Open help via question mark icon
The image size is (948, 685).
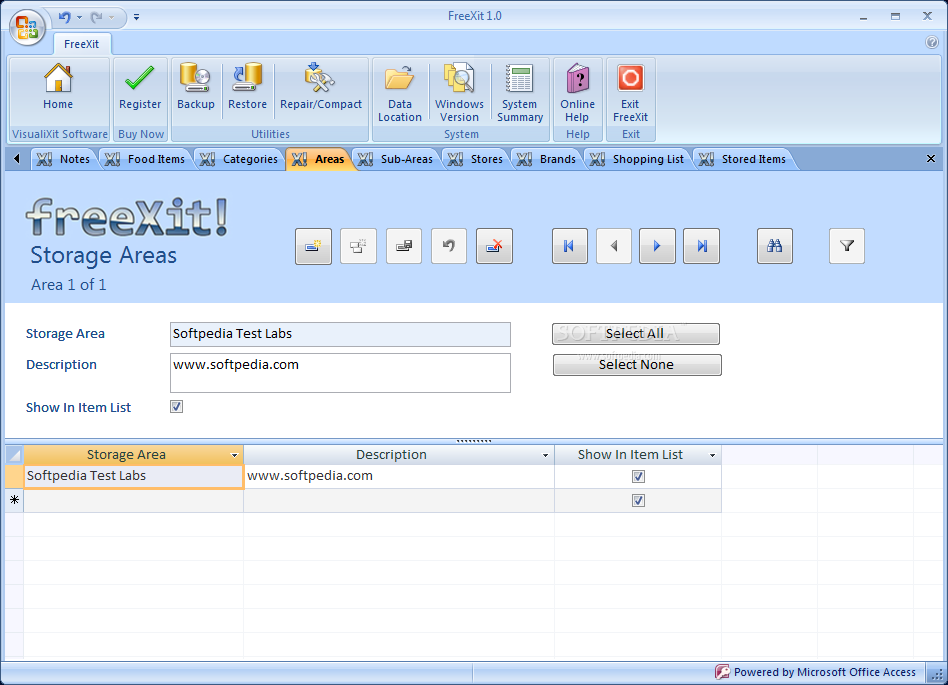point(932,42)
